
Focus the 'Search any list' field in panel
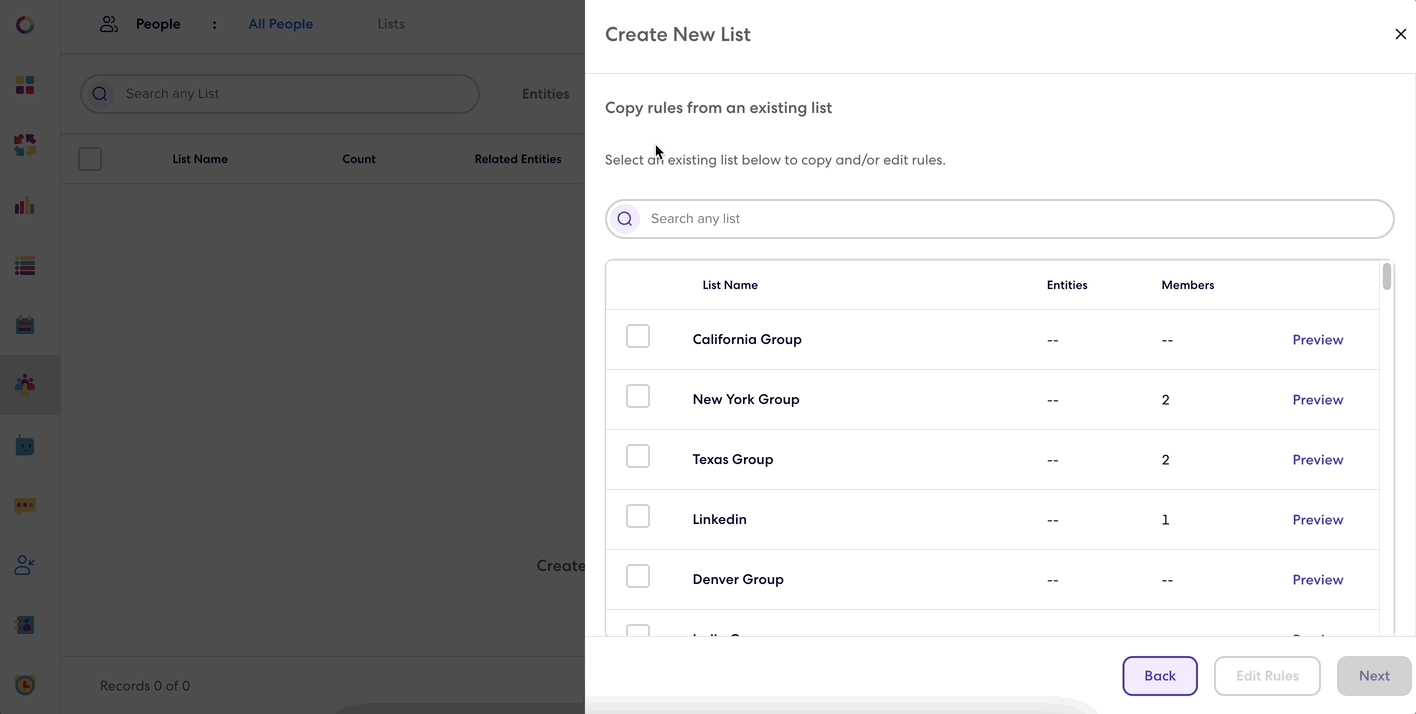[1000, 219]
